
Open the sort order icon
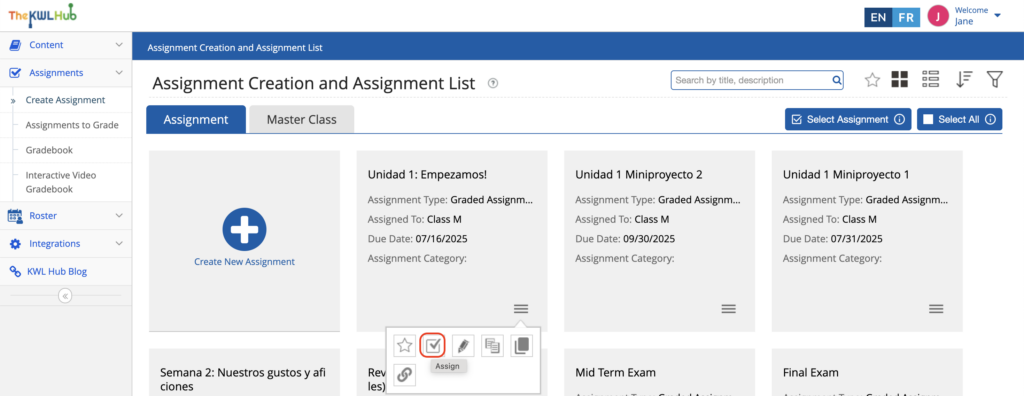point(963,80)
